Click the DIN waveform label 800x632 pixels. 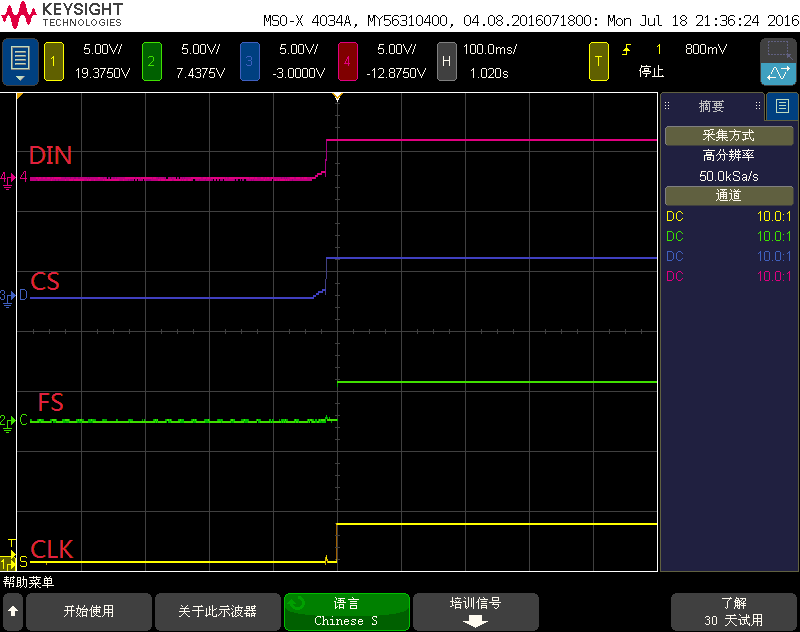coord(51,156)
